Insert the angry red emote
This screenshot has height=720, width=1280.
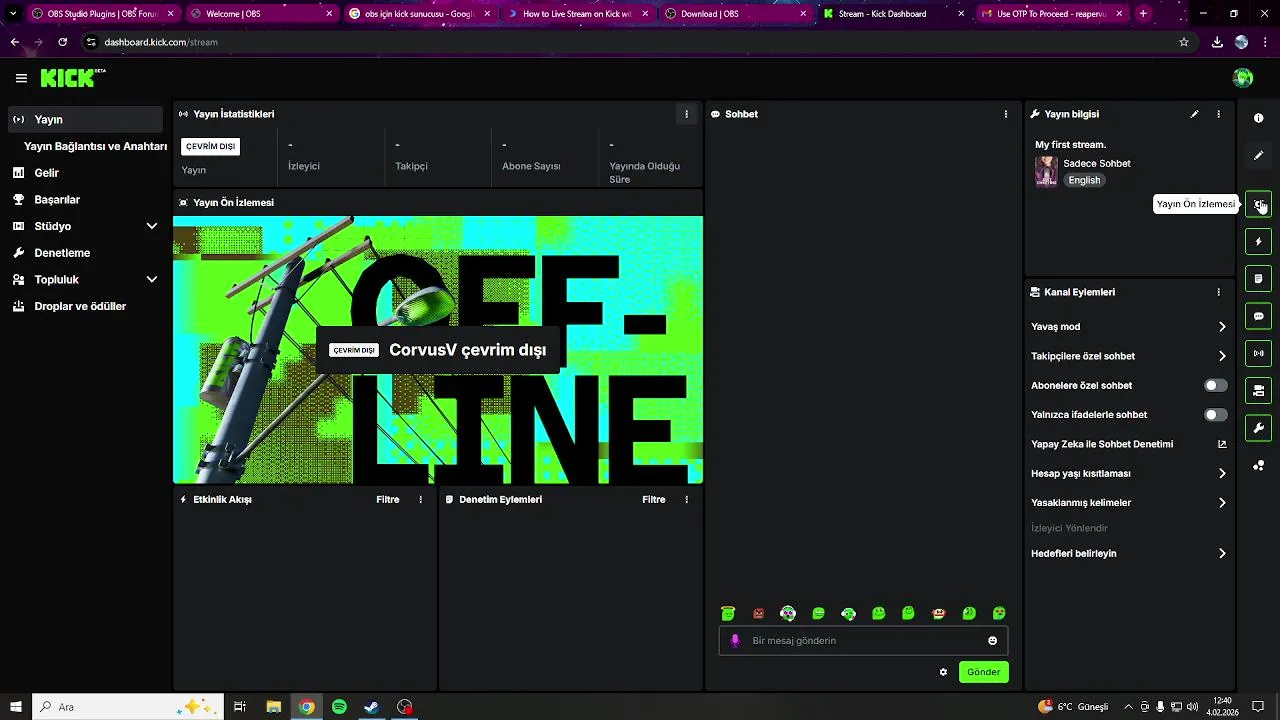click(758, 613)
